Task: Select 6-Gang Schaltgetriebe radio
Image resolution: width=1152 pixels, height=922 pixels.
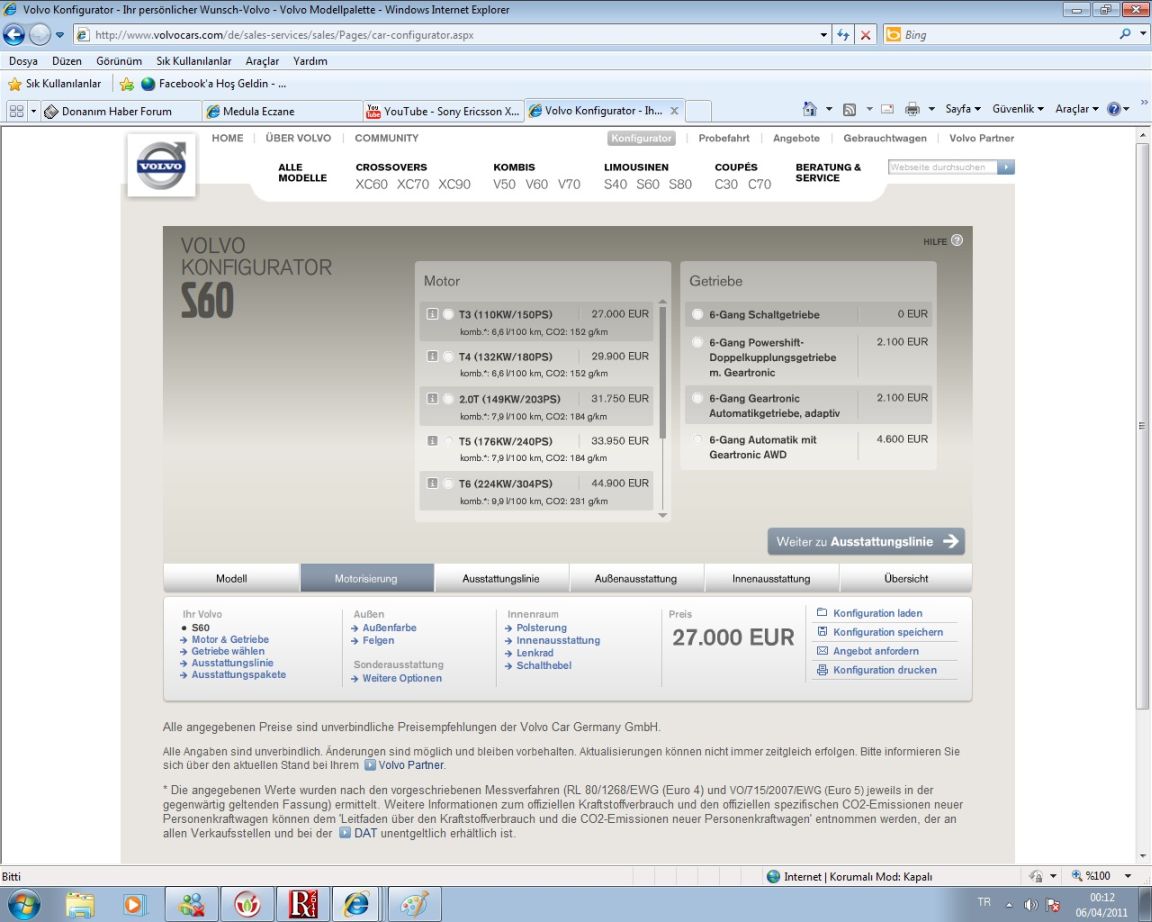Action: pos(697,314)
